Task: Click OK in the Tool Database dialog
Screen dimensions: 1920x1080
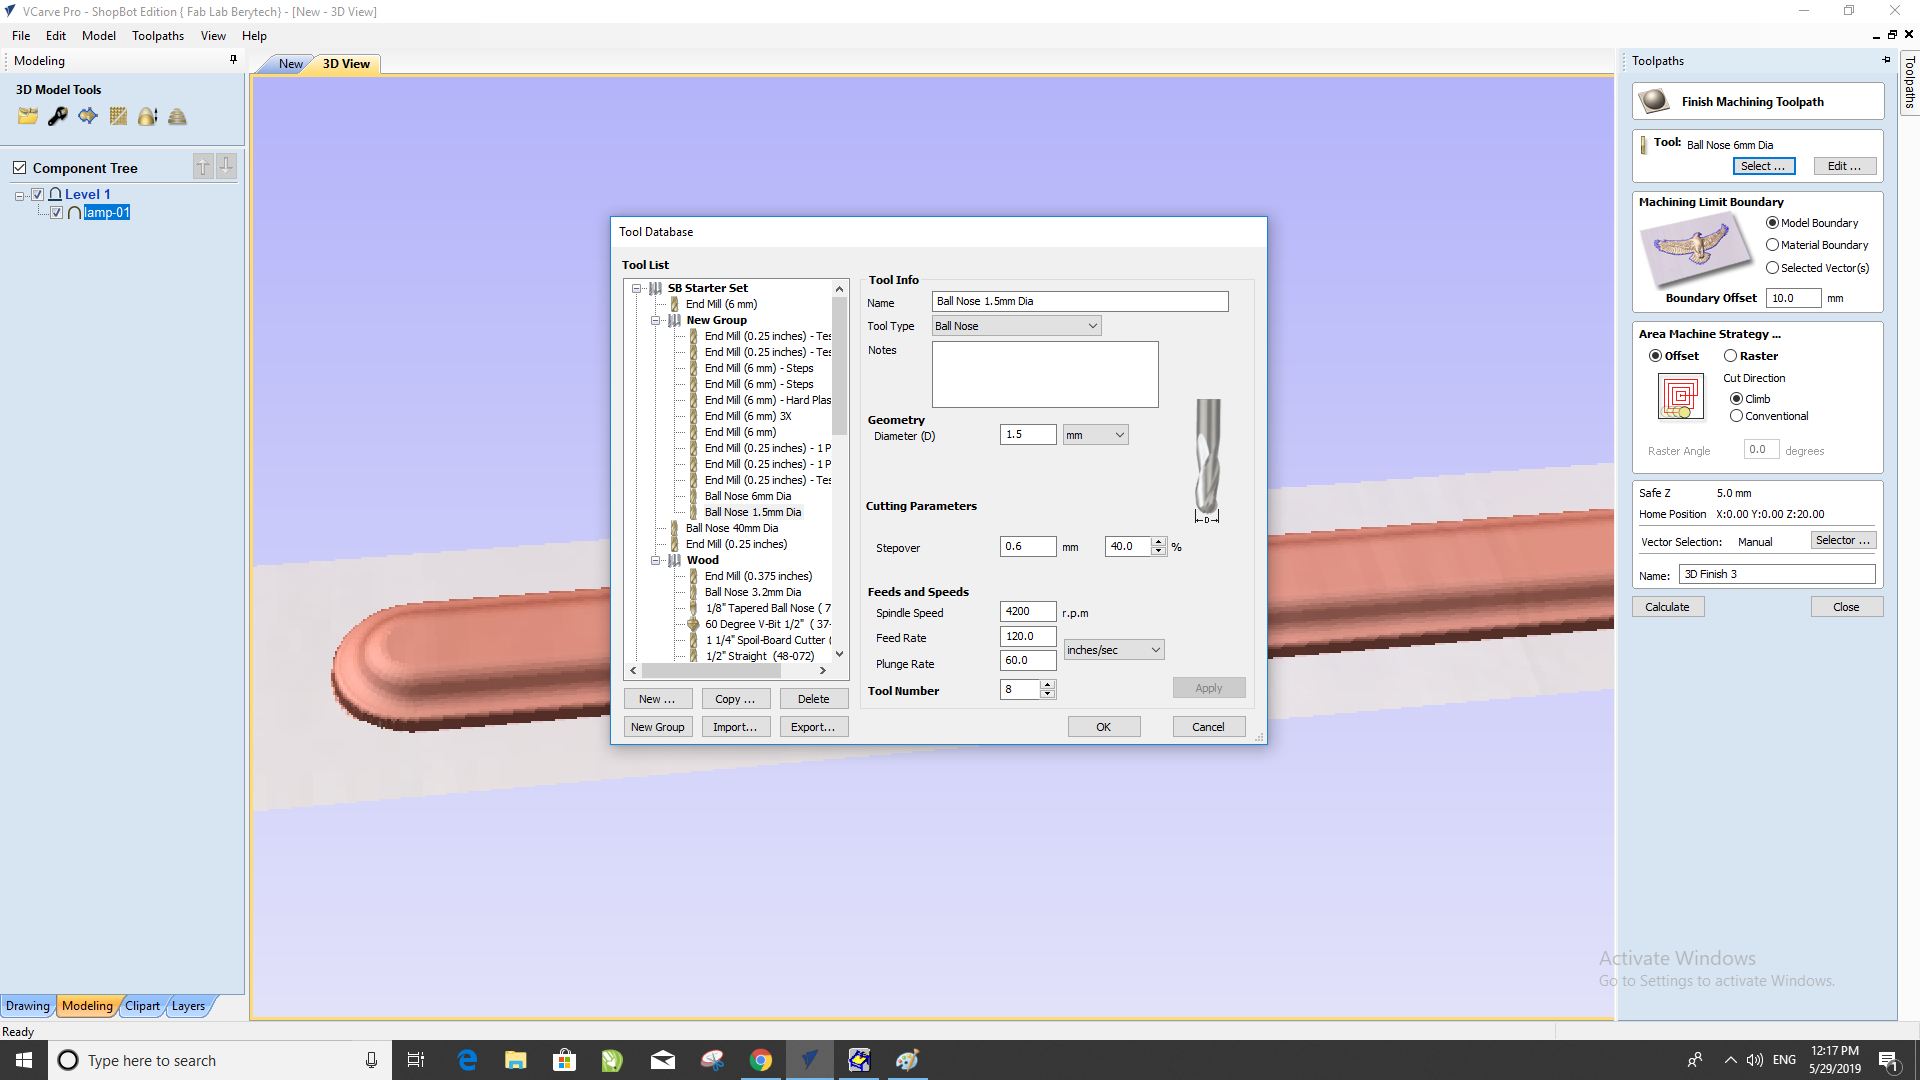Action: tap(1103, 727)
